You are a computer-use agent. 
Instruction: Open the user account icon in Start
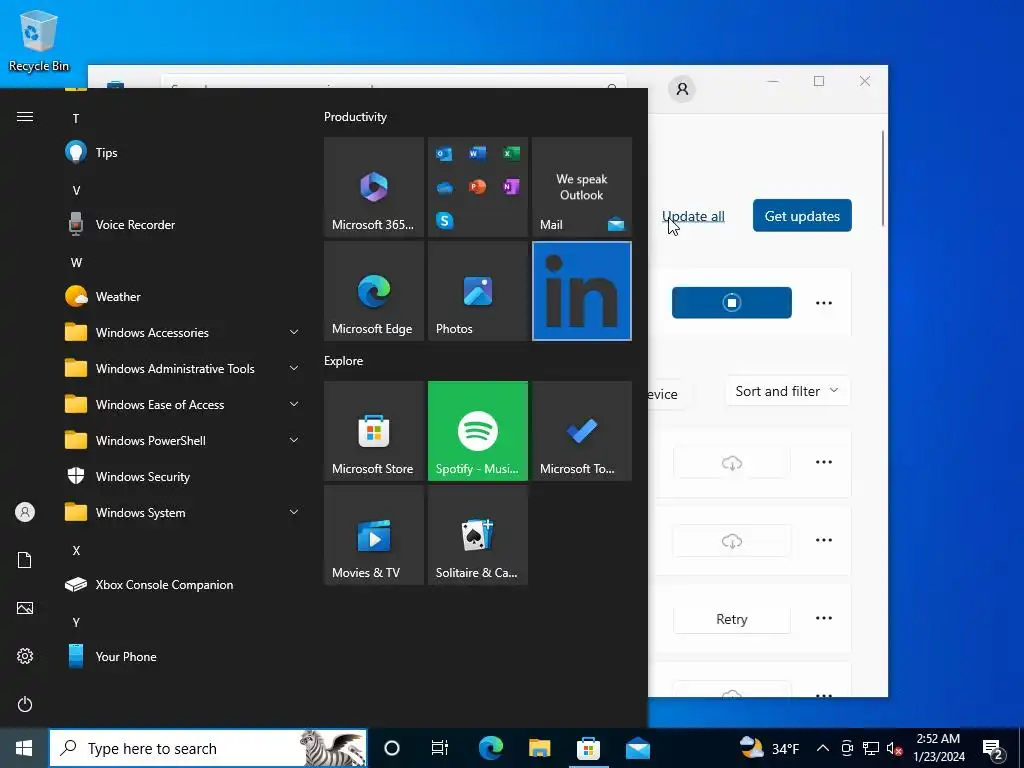(x=25, y=512)
